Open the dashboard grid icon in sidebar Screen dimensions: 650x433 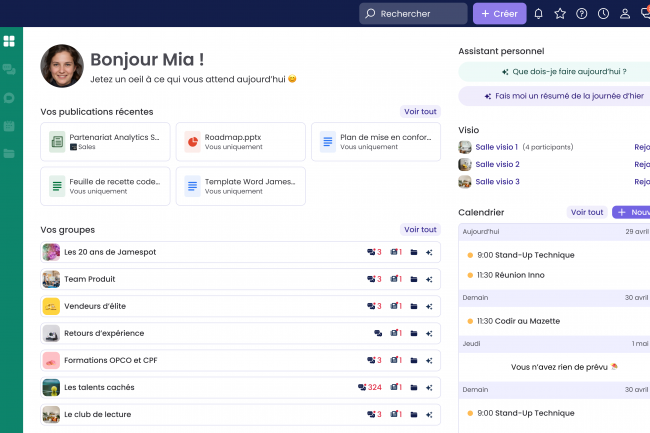pyautogui.click(x=9, y=41)
